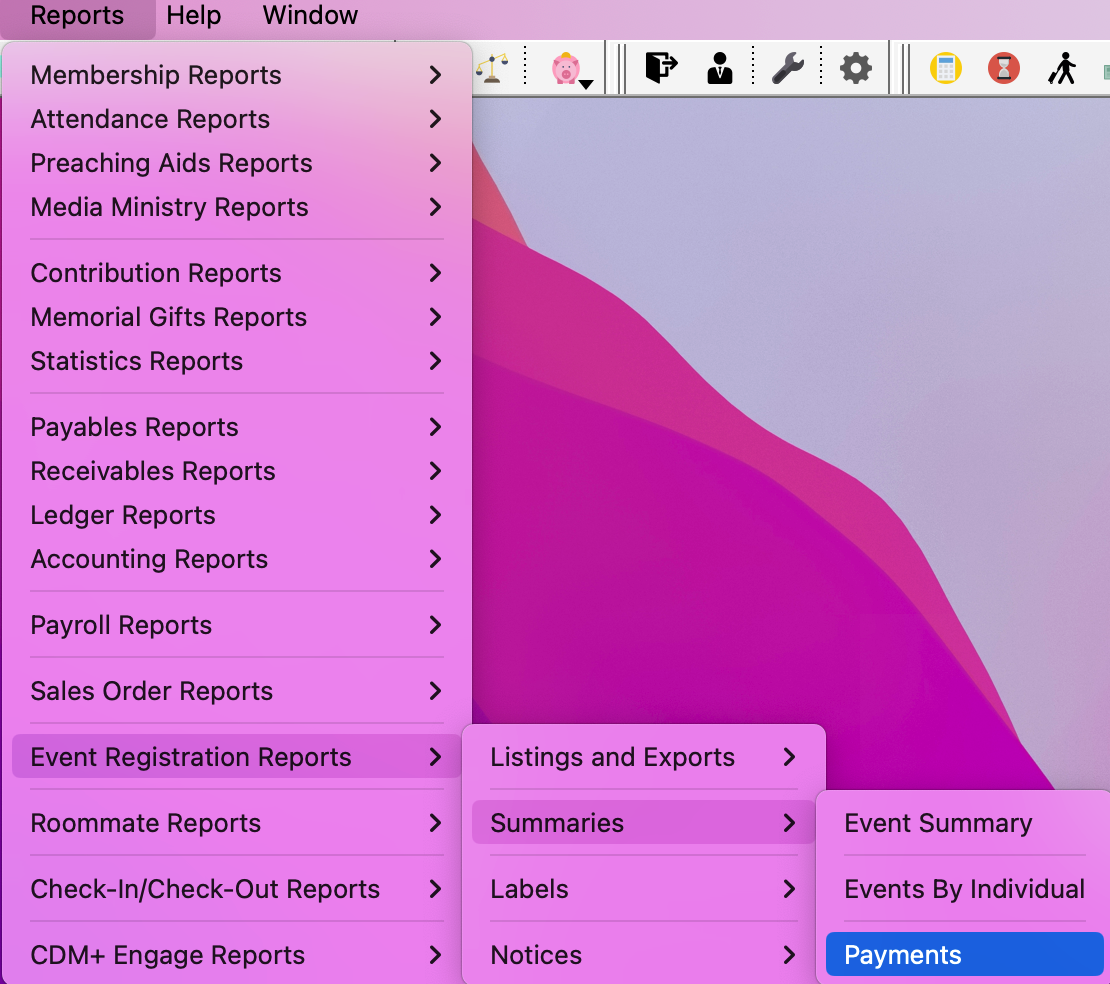This screenshot has height=984, width=1110.
Task: Click the pink piggy bank icon
Action: tap(565, 68)
